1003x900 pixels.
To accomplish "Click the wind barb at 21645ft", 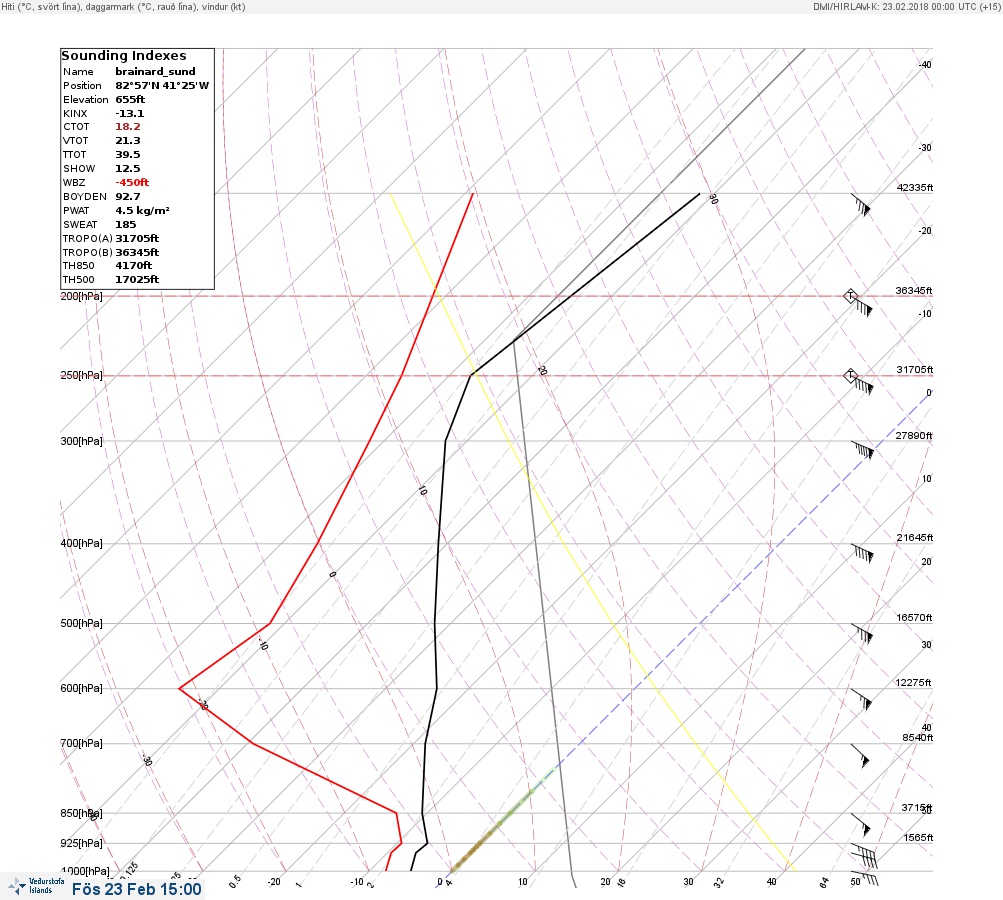I will click(862, 553).
